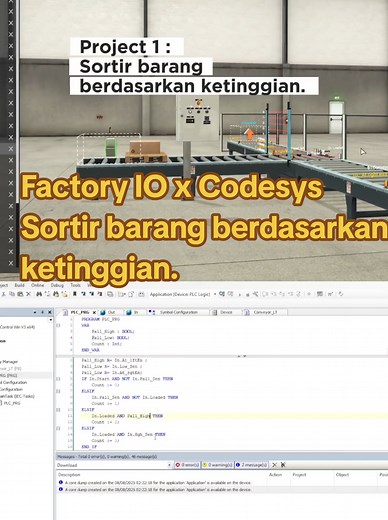Image resolution: width=388 pixels, height=520 pixels.
Task: Open the Device tab
Action: coord(226,312)
